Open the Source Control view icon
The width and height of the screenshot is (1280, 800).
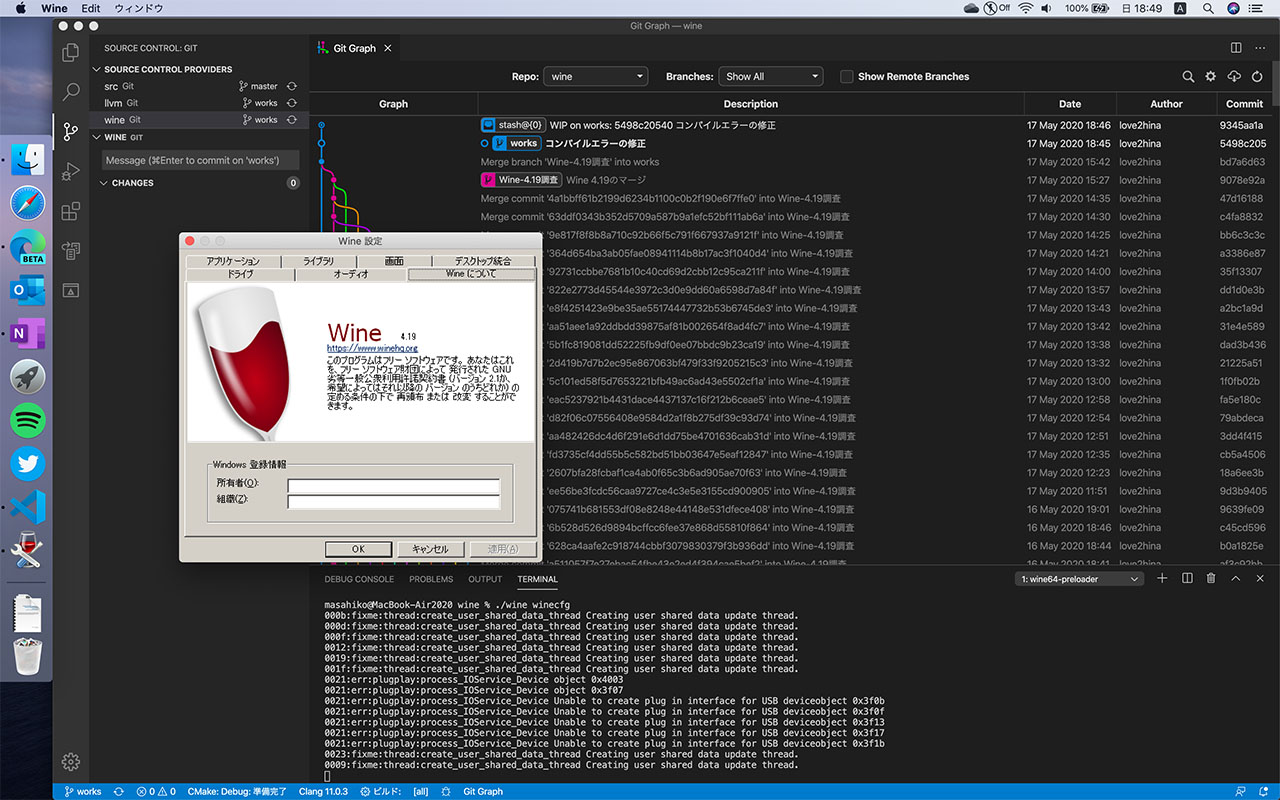pyautogui.click(x=71, y=131)
